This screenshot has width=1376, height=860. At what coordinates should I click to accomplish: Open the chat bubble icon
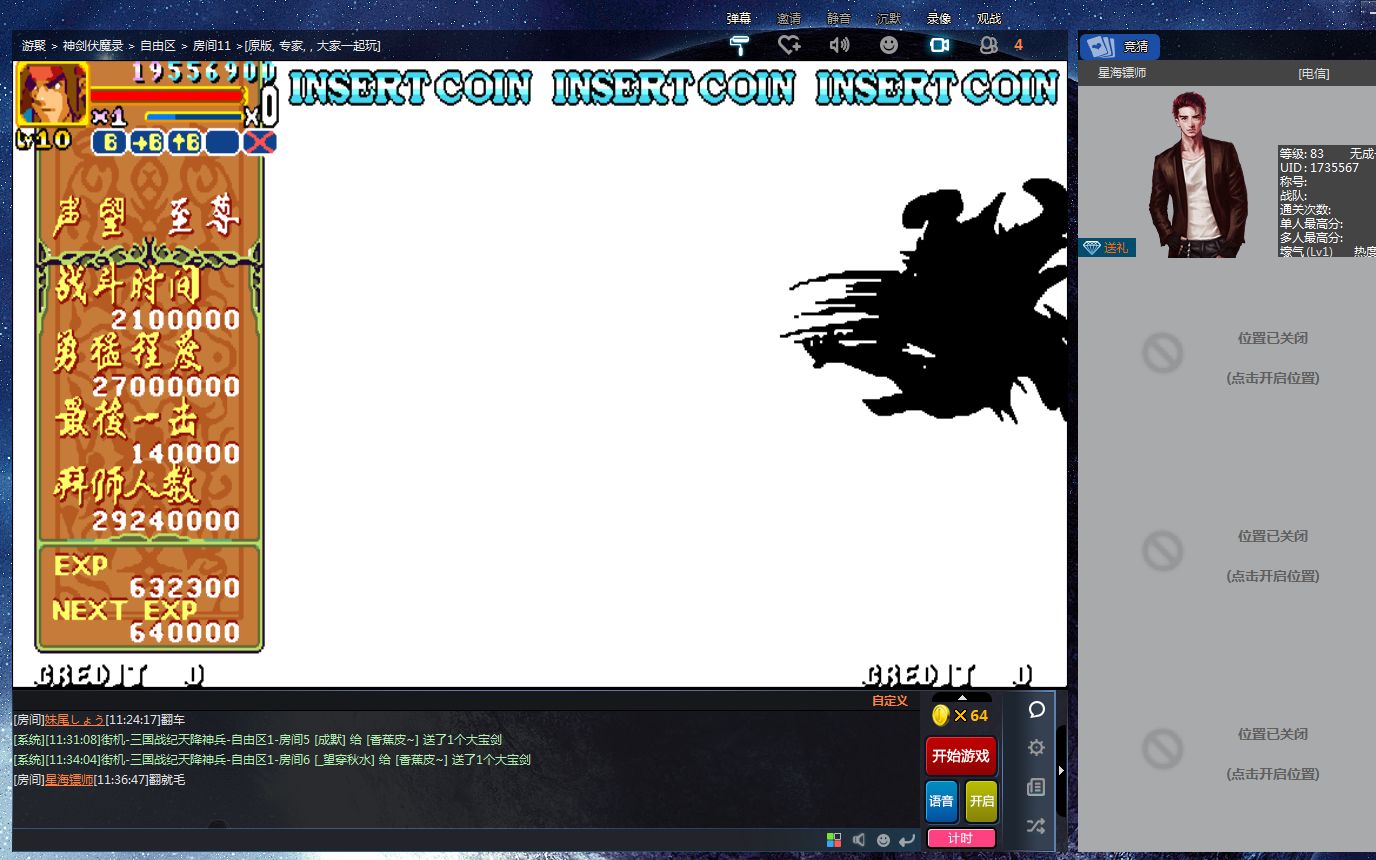click(1036, 710)
